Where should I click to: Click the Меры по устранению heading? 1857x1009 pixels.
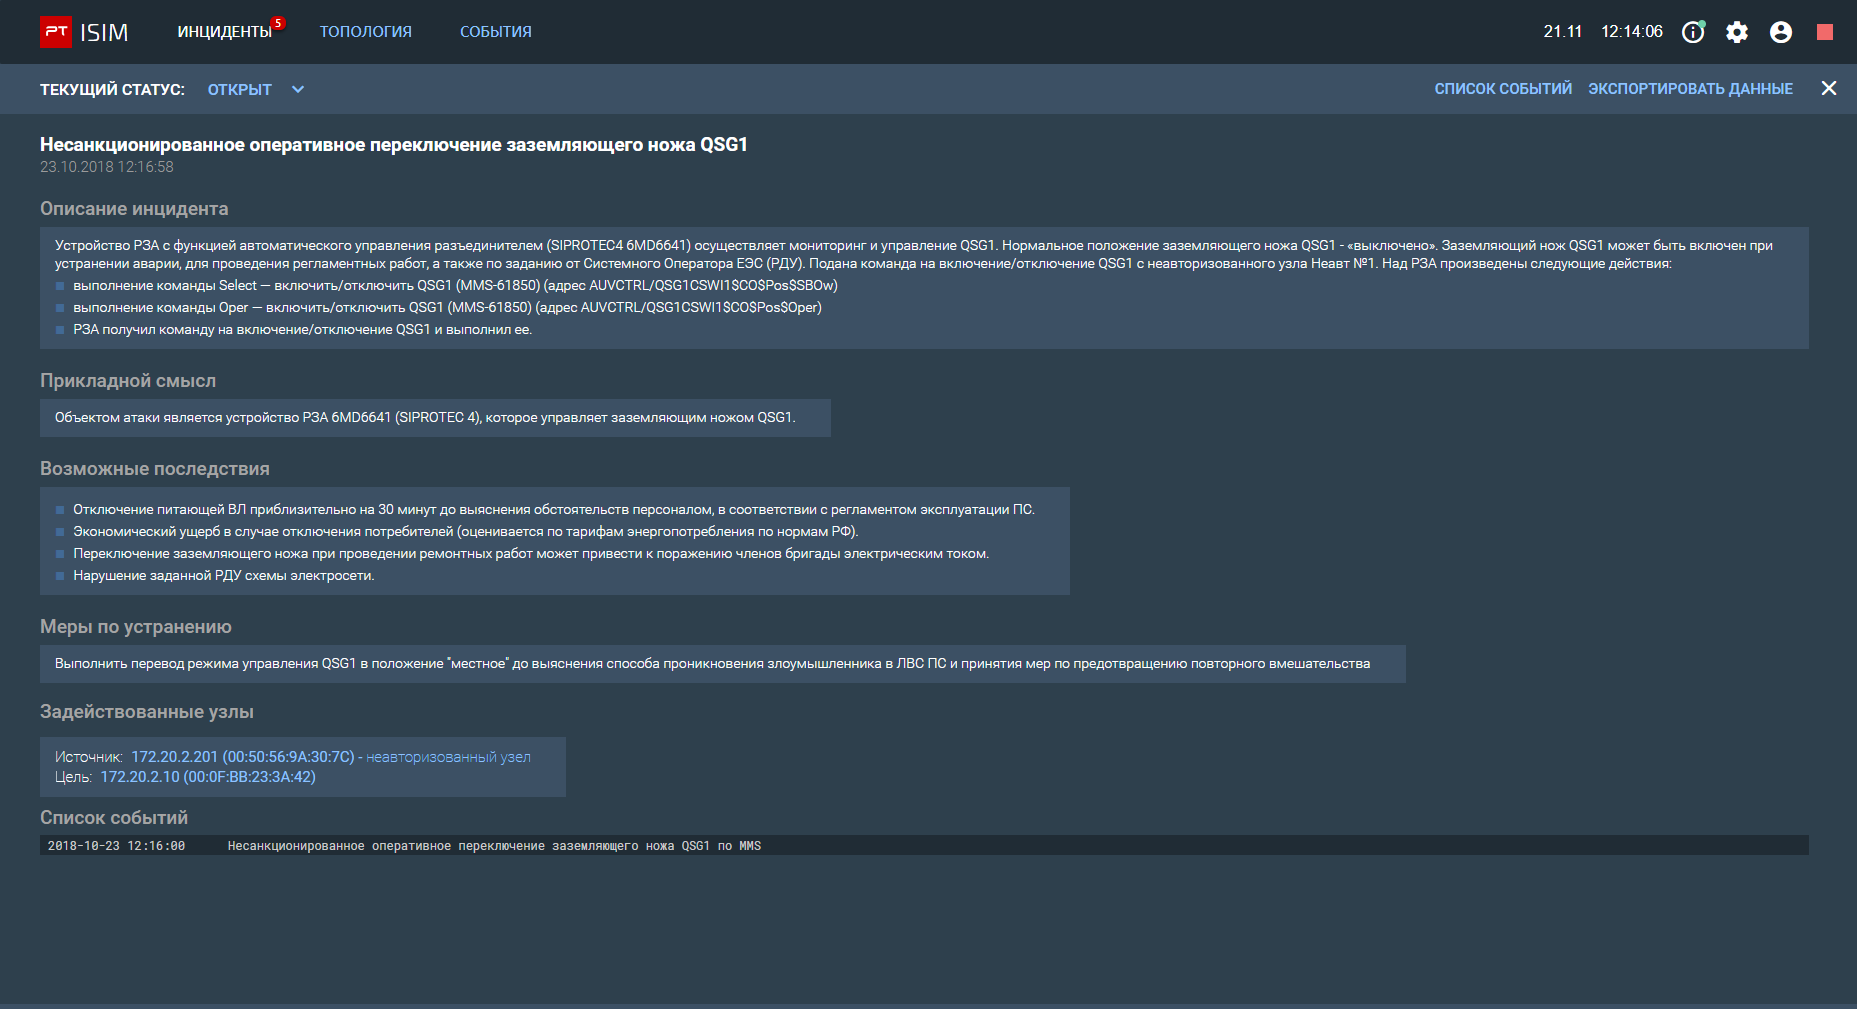click(x=136, y=627)
